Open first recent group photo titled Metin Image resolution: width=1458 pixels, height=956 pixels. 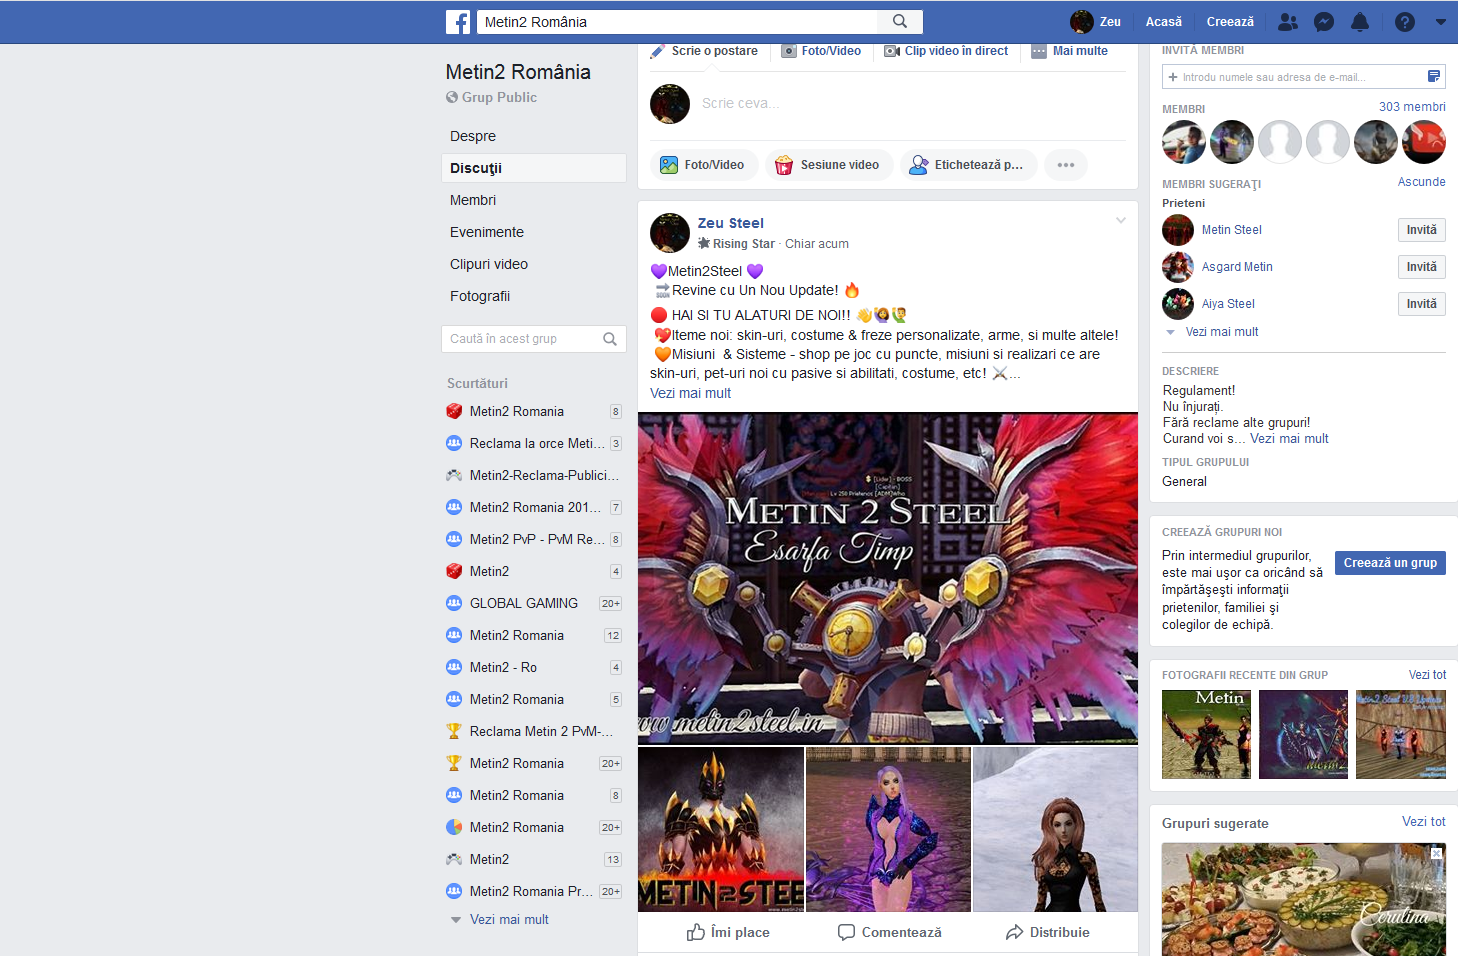(1206, 734)
